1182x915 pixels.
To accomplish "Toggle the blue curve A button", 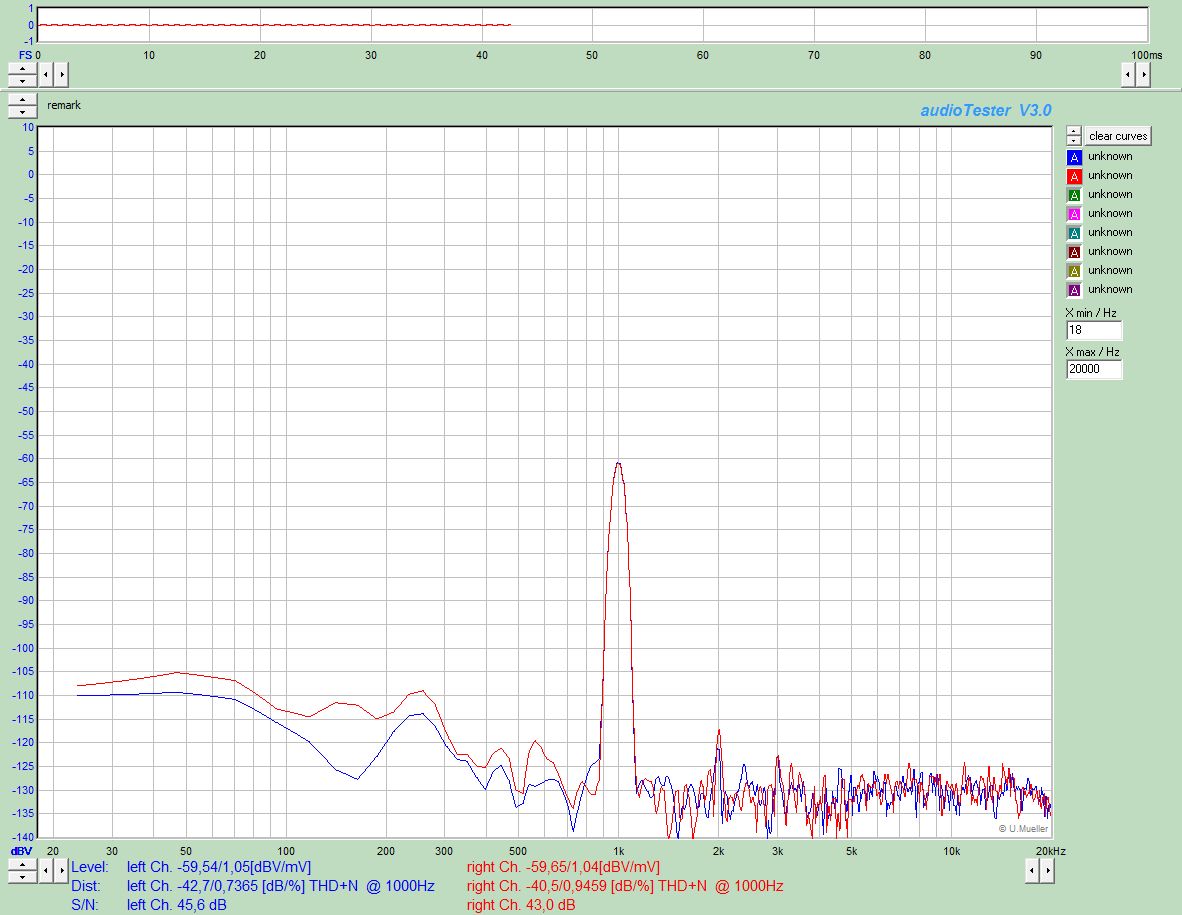I will point(1074,157).
